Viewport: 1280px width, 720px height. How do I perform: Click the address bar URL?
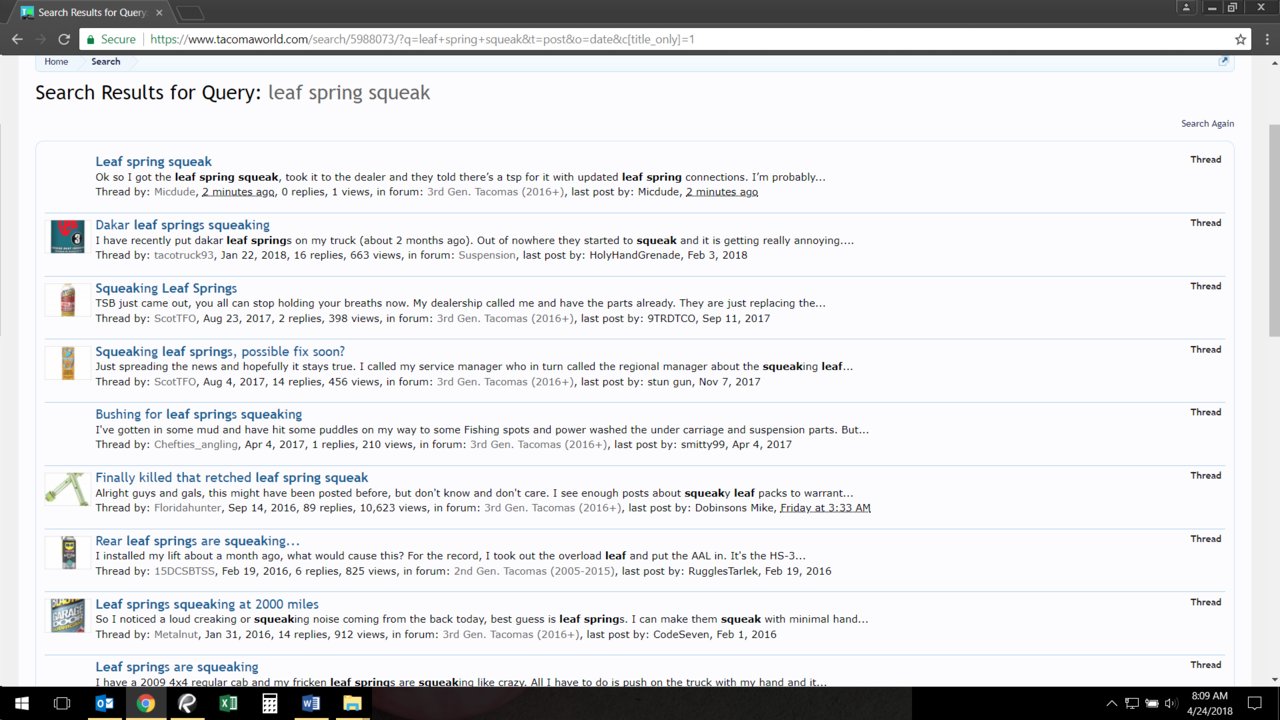[x=422, y=39]
